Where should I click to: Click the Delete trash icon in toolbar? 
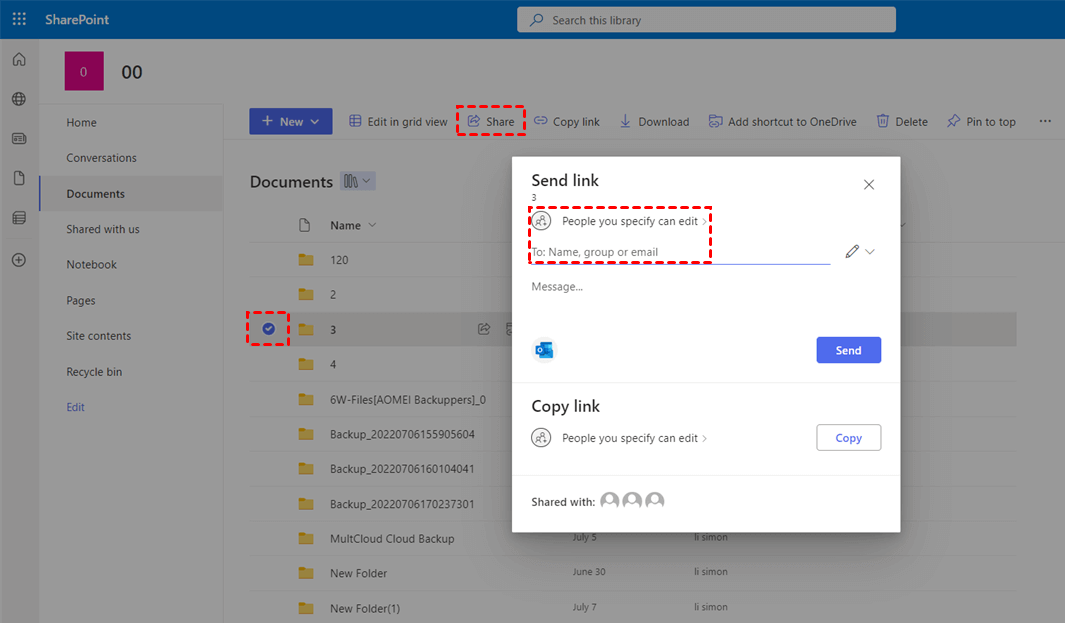pyautogui.click(x=883, y=121)
